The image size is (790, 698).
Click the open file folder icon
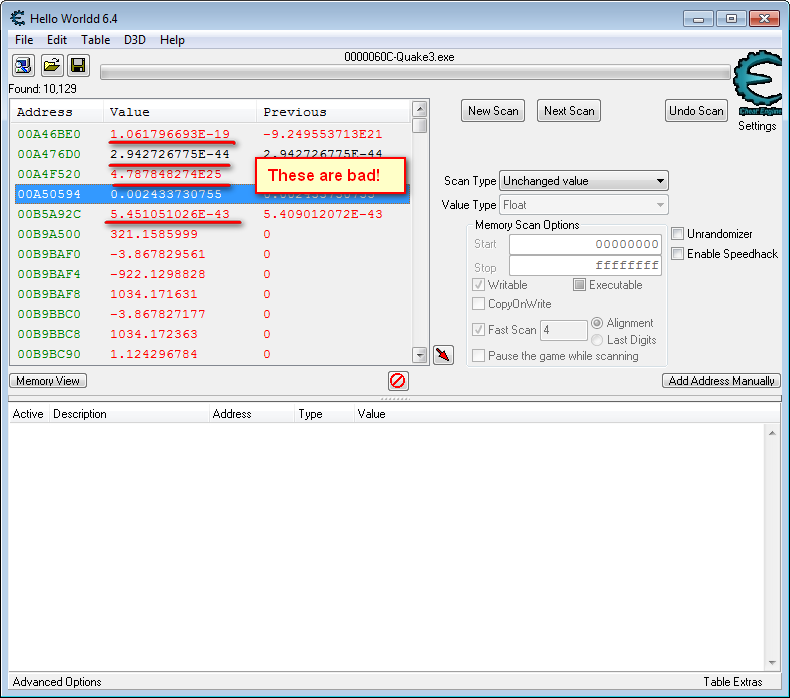pos(51,66)
